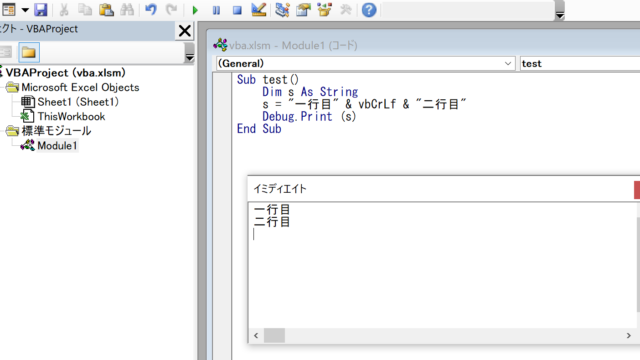Undo the last action
640x360 pixels.
(x=151, y=10)
